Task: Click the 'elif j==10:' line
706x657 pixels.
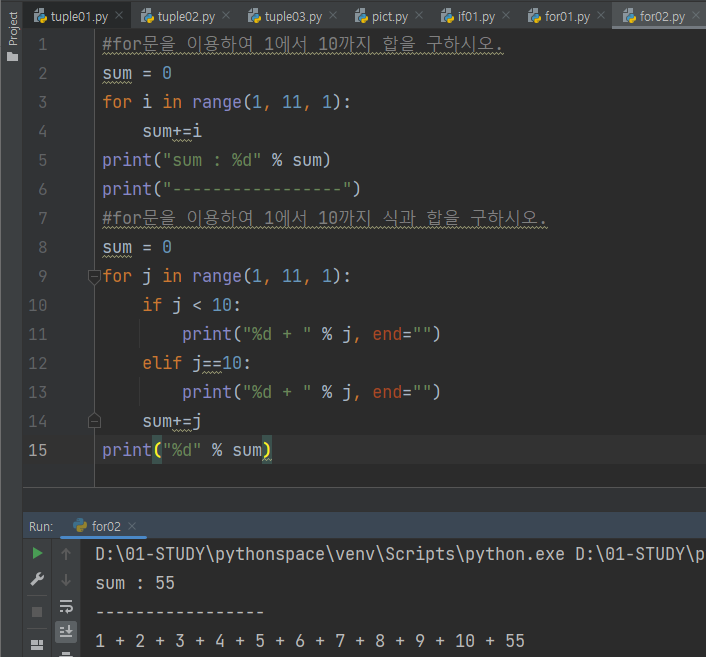Action: click(x=196, y=363)
